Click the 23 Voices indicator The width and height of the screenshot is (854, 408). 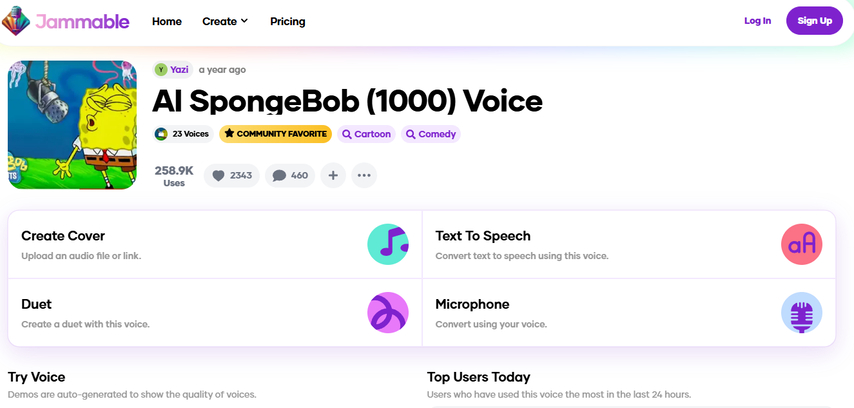coord(182,134)
